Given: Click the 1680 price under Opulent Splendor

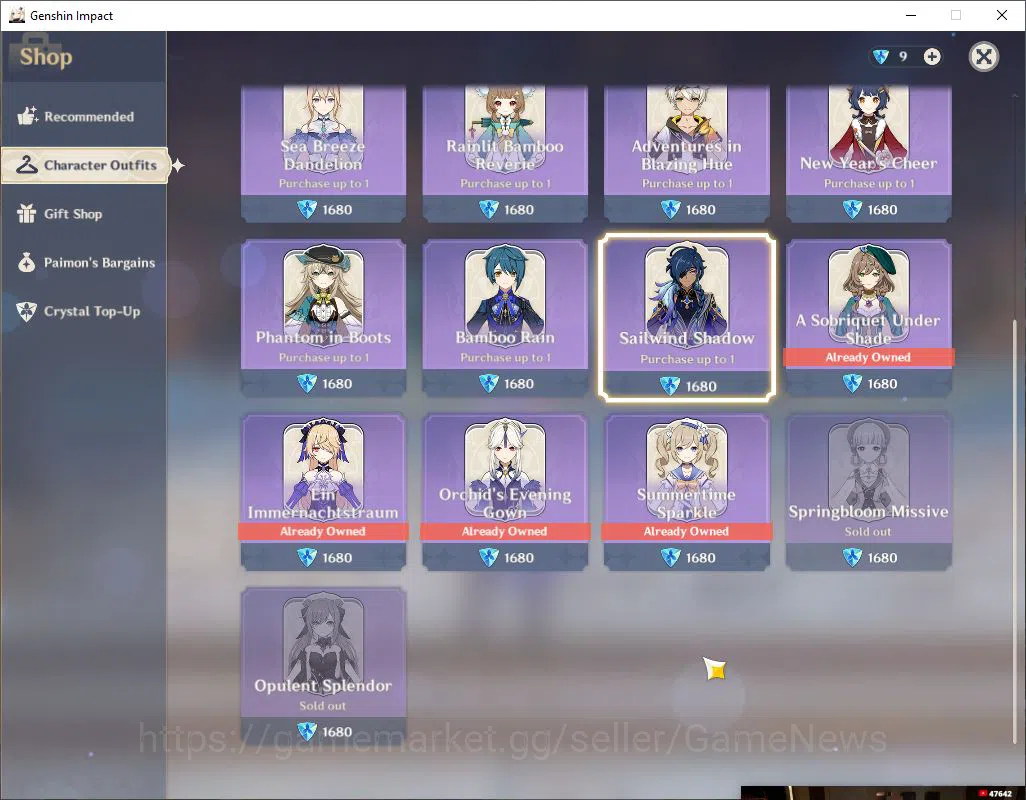Looking at the screenshot, I should (x=337, y=731).
